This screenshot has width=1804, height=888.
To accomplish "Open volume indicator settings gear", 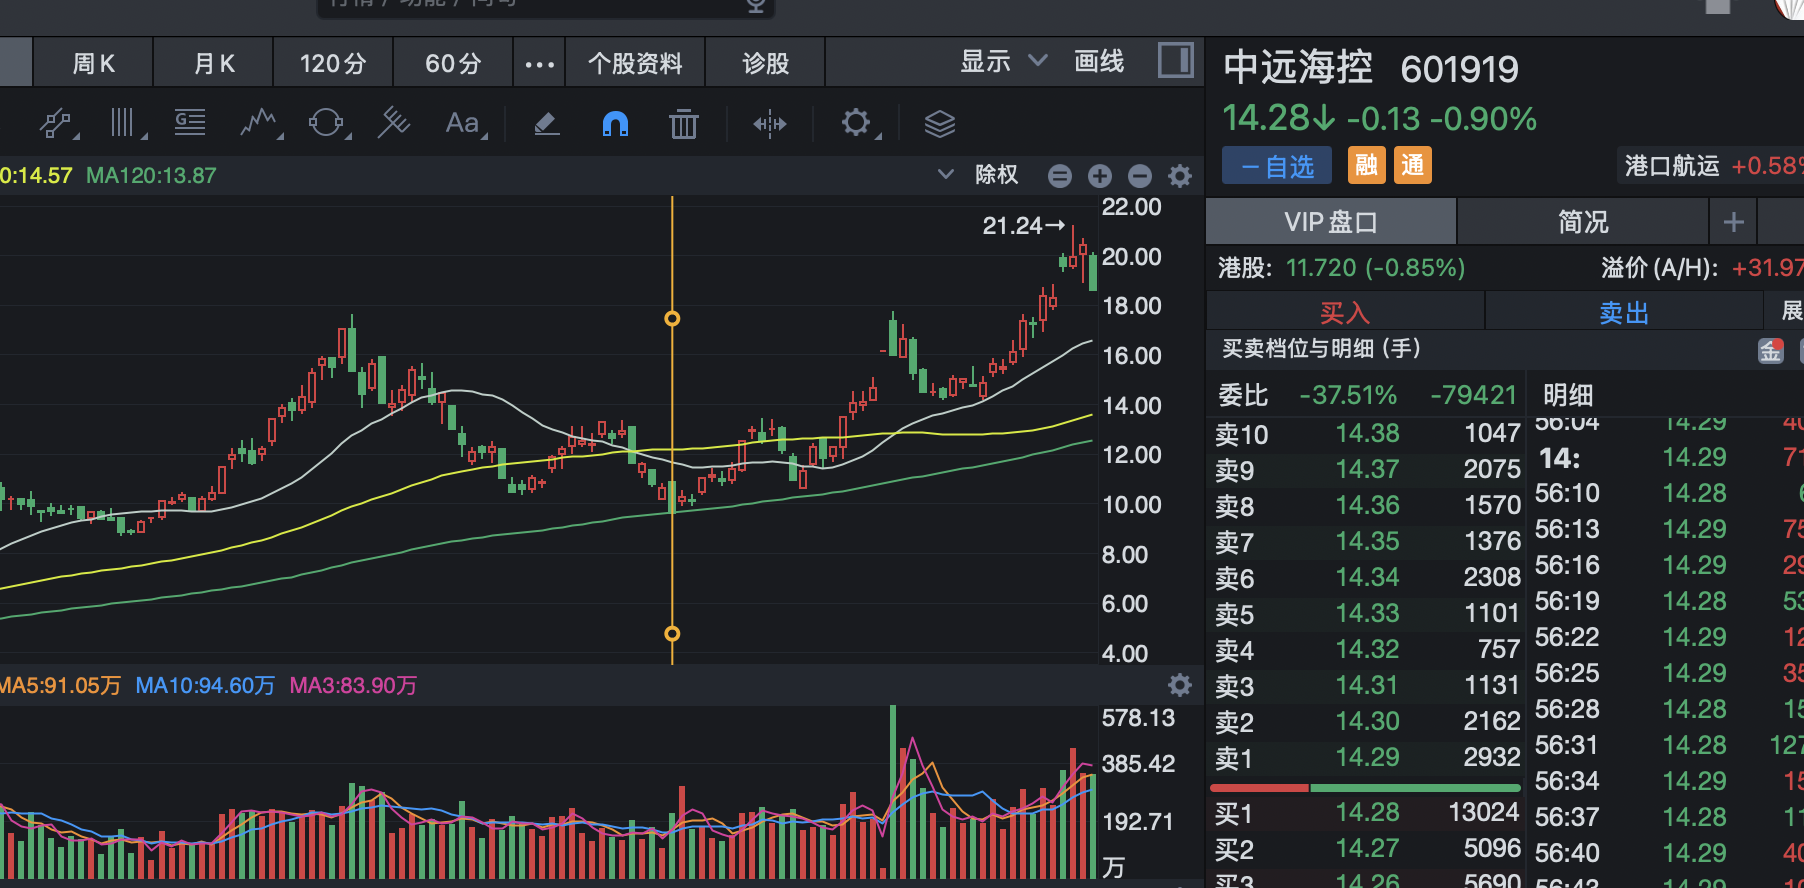I will [x=1180, y=685].
